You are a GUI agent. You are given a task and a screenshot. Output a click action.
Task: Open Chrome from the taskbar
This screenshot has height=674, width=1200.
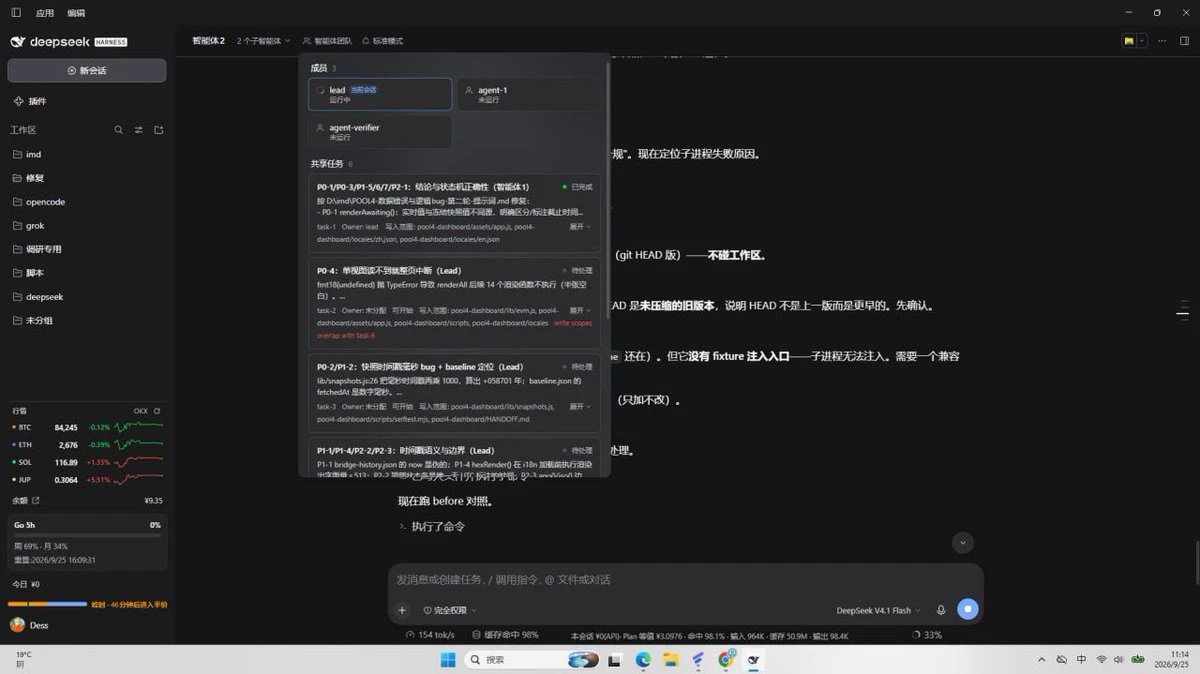coord(727,660)
